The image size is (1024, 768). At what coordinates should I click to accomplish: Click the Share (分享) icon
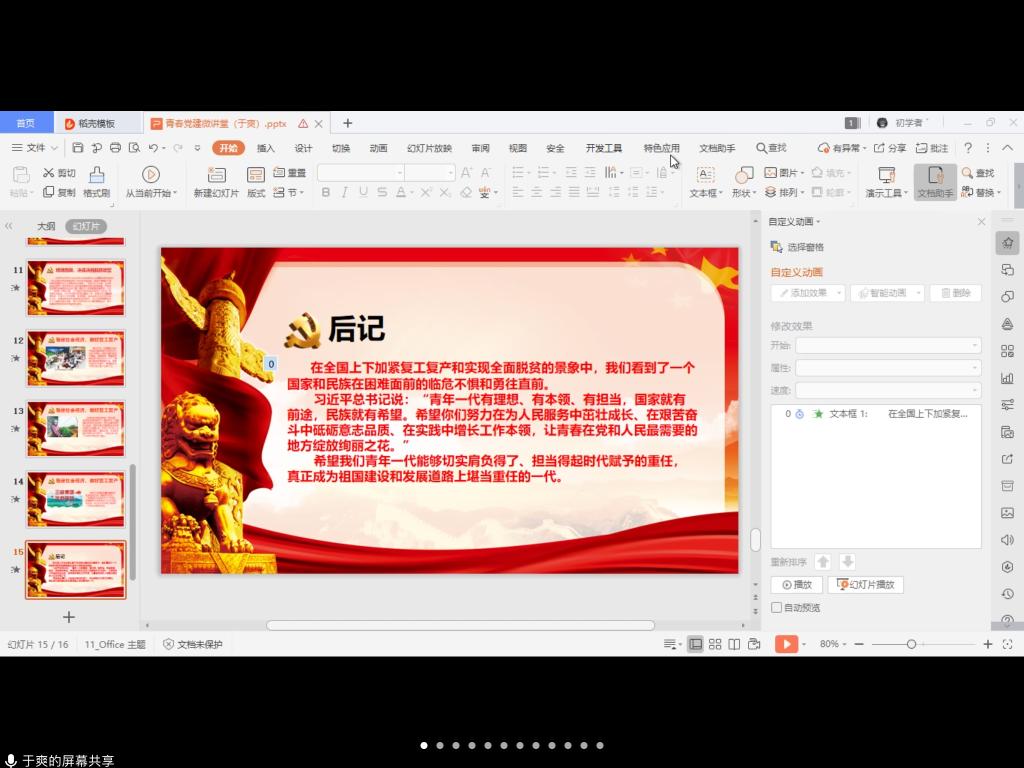pos(890,148)
